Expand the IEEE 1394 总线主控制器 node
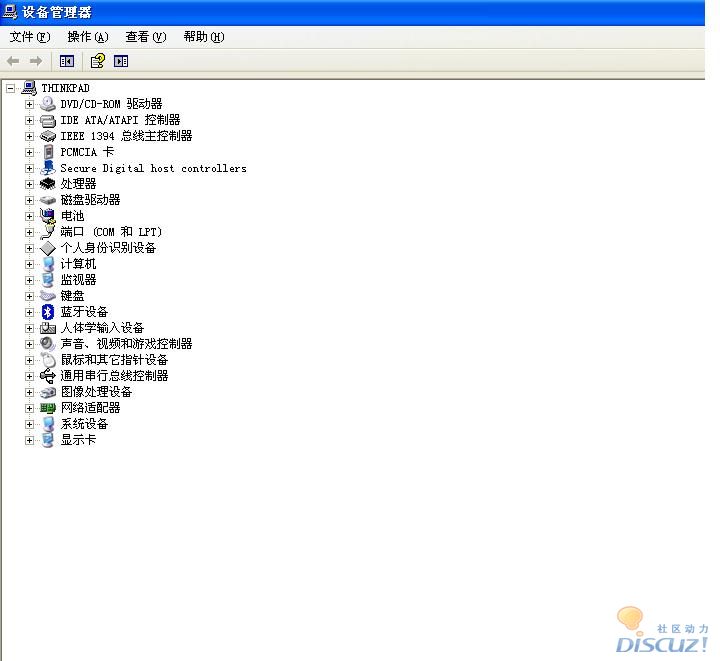Image resolution: width=720 pixels, height=661 pixels. pos(29,136)
